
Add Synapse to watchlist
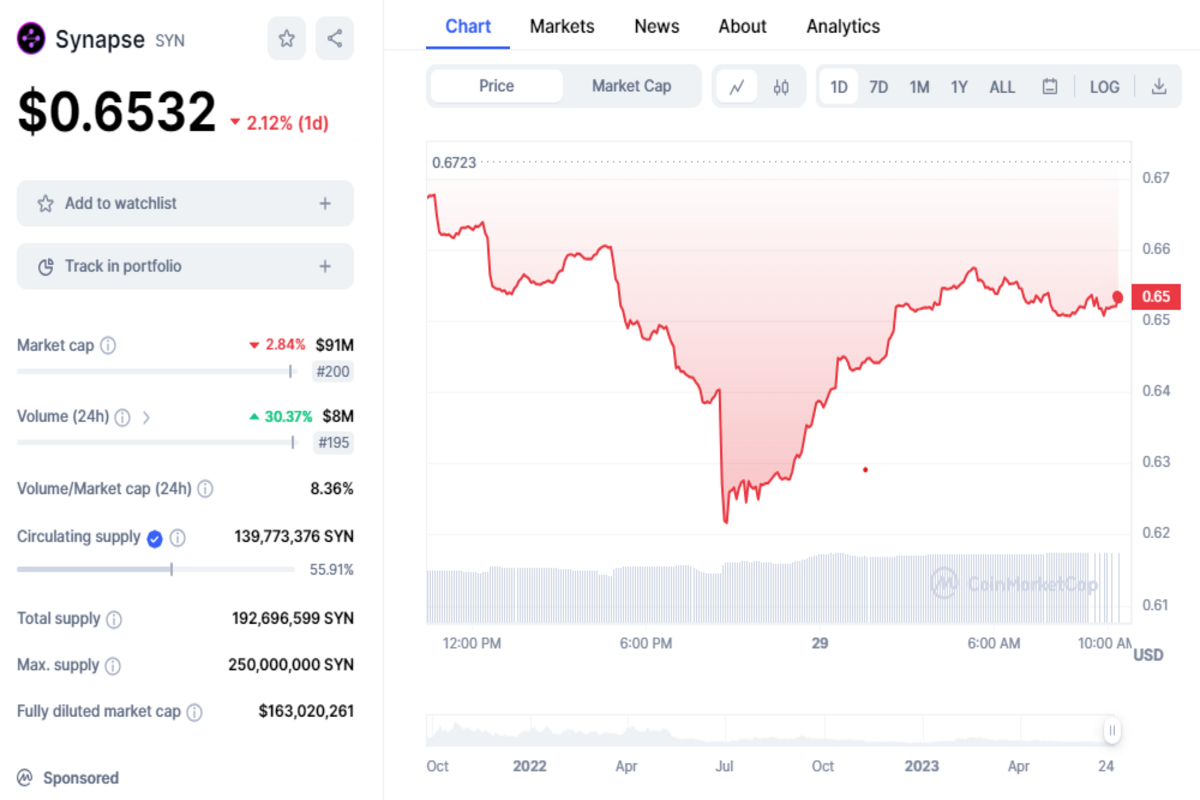[185, 204]
